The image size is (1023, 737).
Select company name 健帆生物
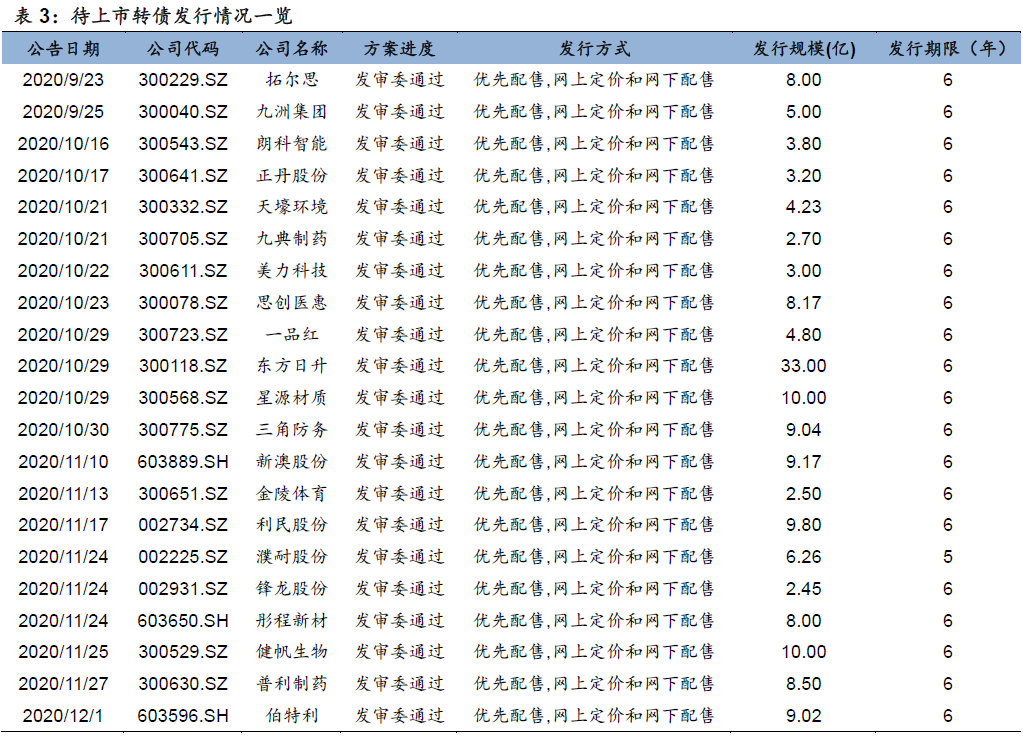[x=292, y=652]
